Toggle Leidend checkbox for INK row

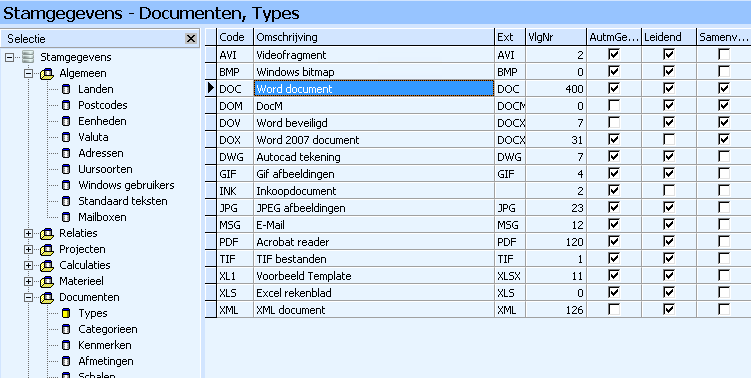[x=669, y=191]
